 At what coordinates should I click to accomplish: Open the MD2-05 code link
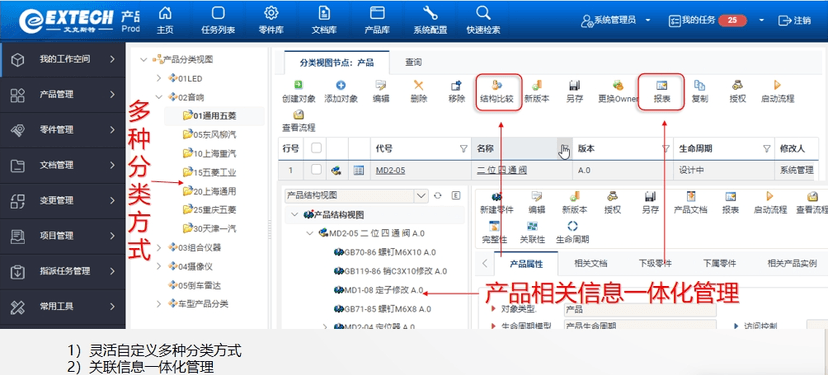point(390,170)
